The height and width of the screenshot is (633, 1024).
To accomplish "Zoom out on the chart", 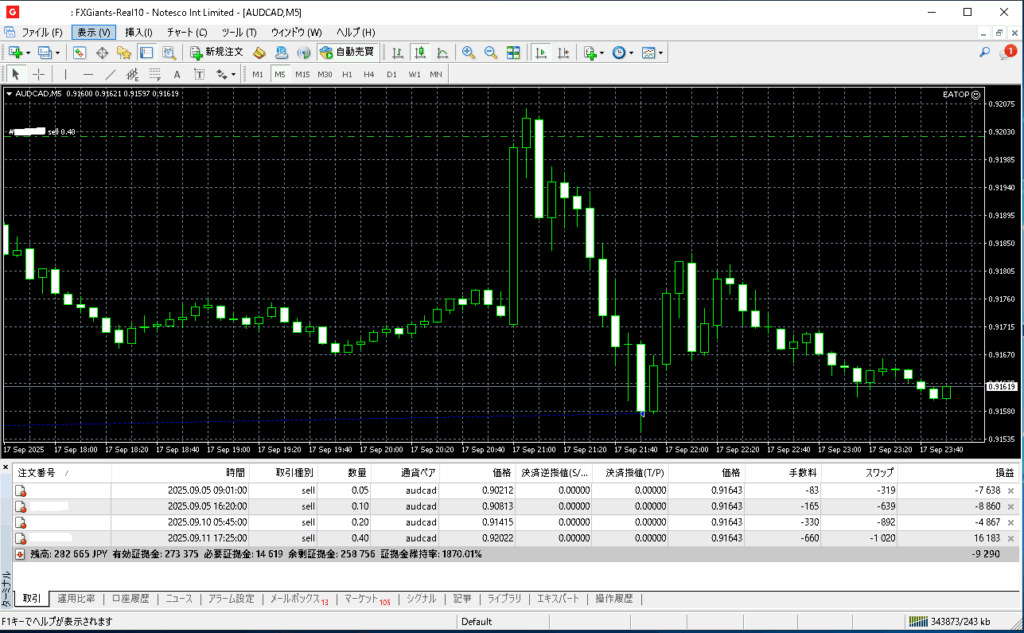I will [490, 52].
